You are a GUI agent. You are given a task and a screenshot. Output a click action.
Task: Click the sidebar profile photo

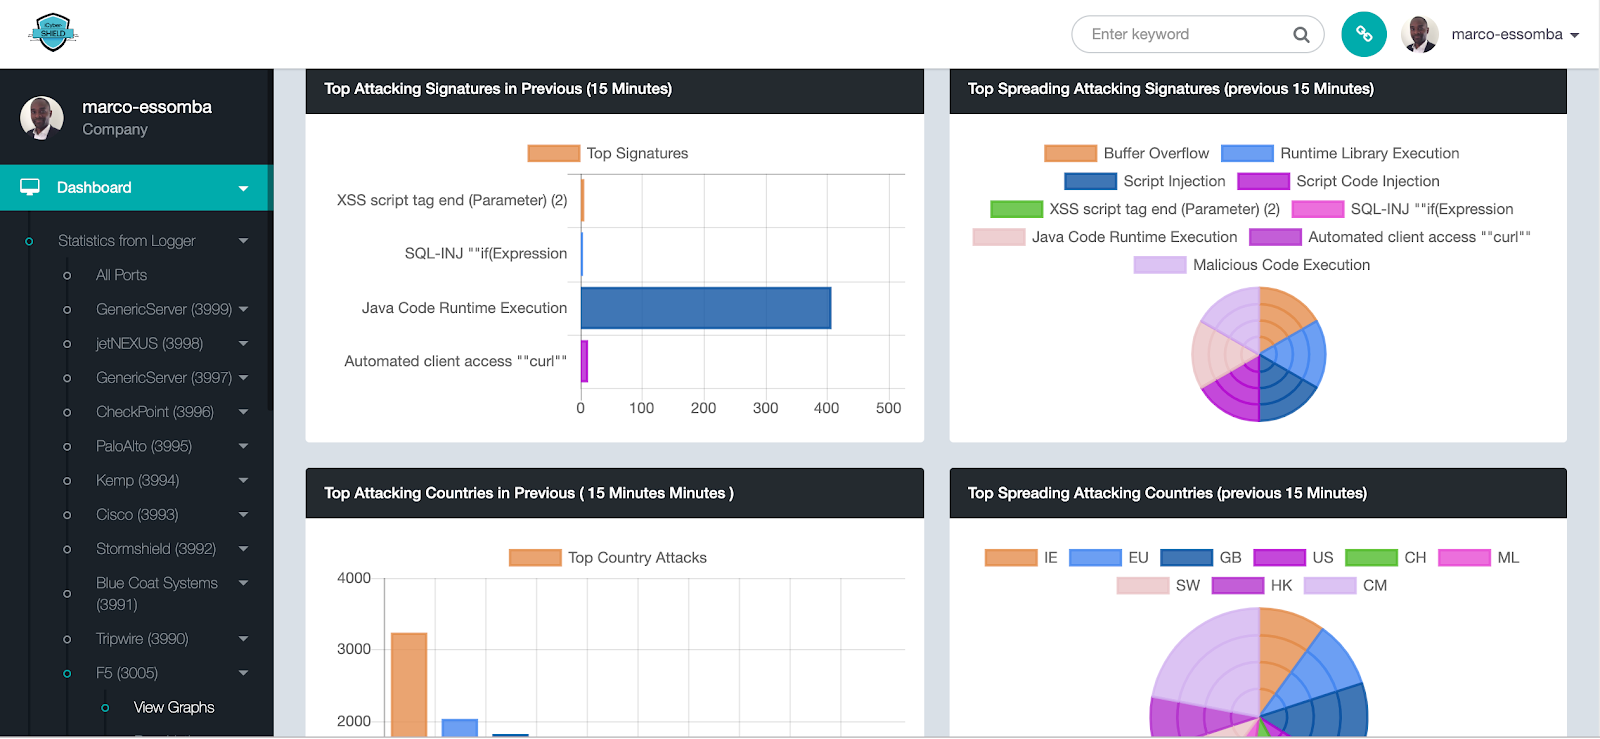42,118
